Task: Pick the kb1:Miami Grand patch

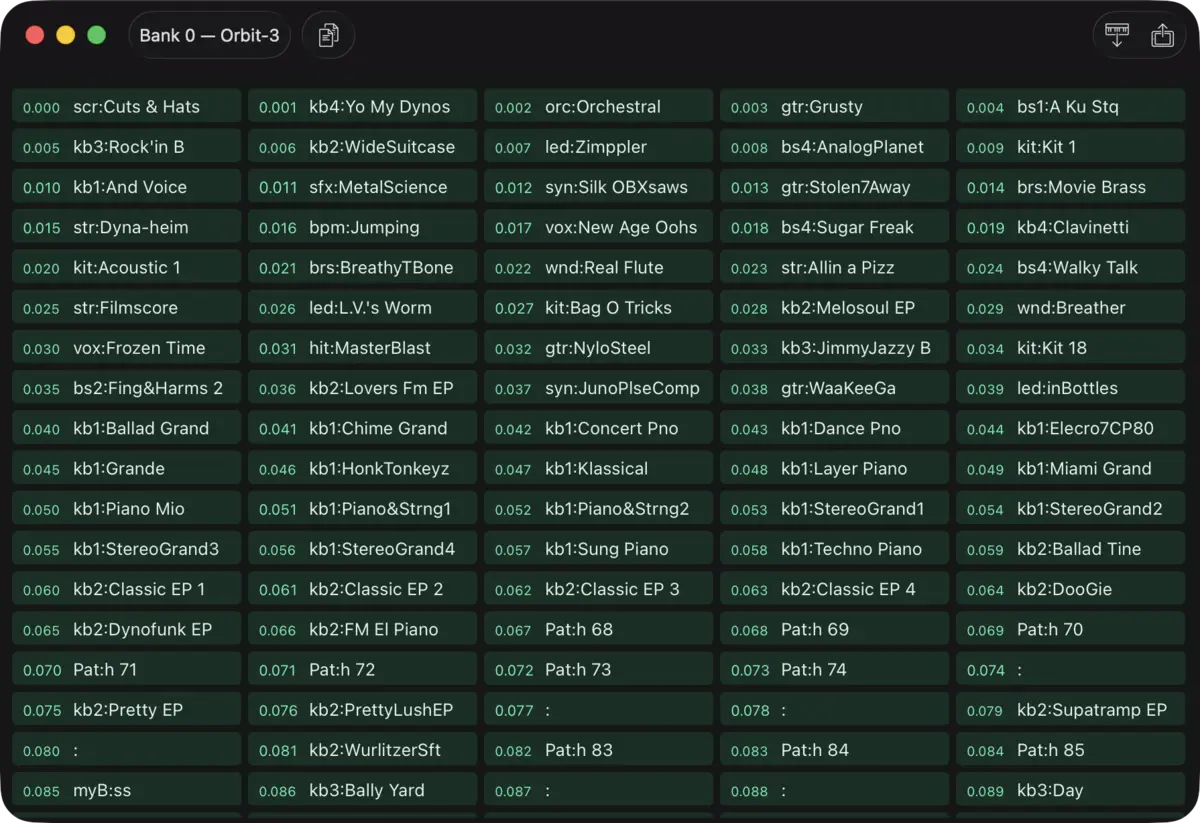Action: pos(1071,468)
